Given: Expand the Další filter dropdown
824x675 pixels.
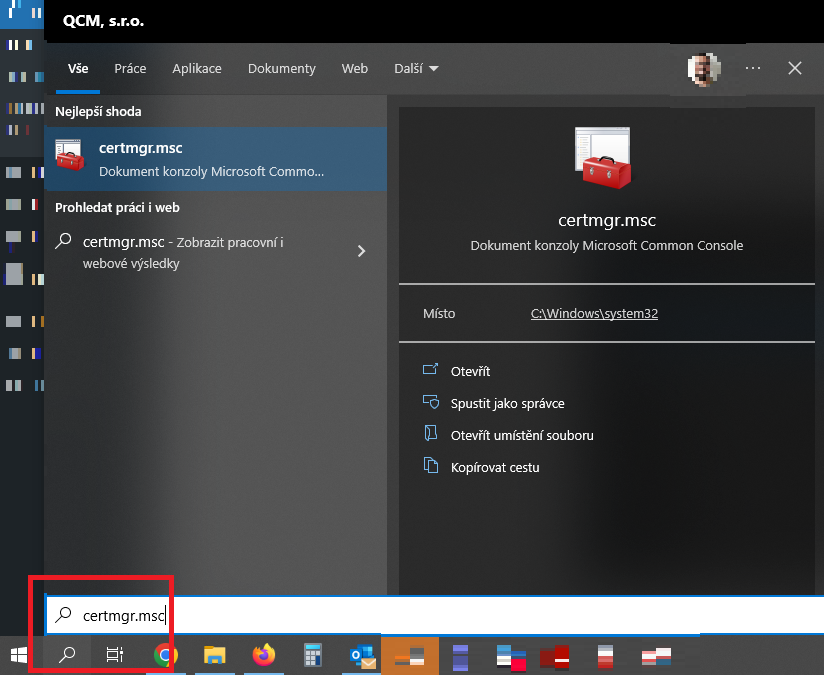Looking at the screenshot, I should click(x=417, y=69).
